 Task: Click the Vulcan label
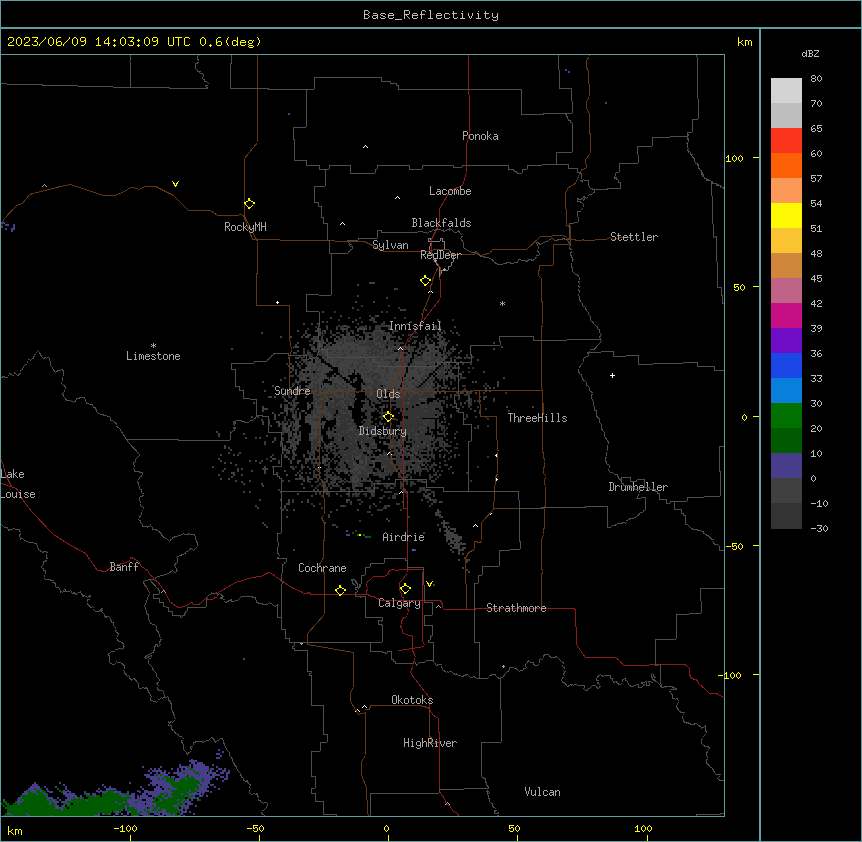click(x=543, y=792)
